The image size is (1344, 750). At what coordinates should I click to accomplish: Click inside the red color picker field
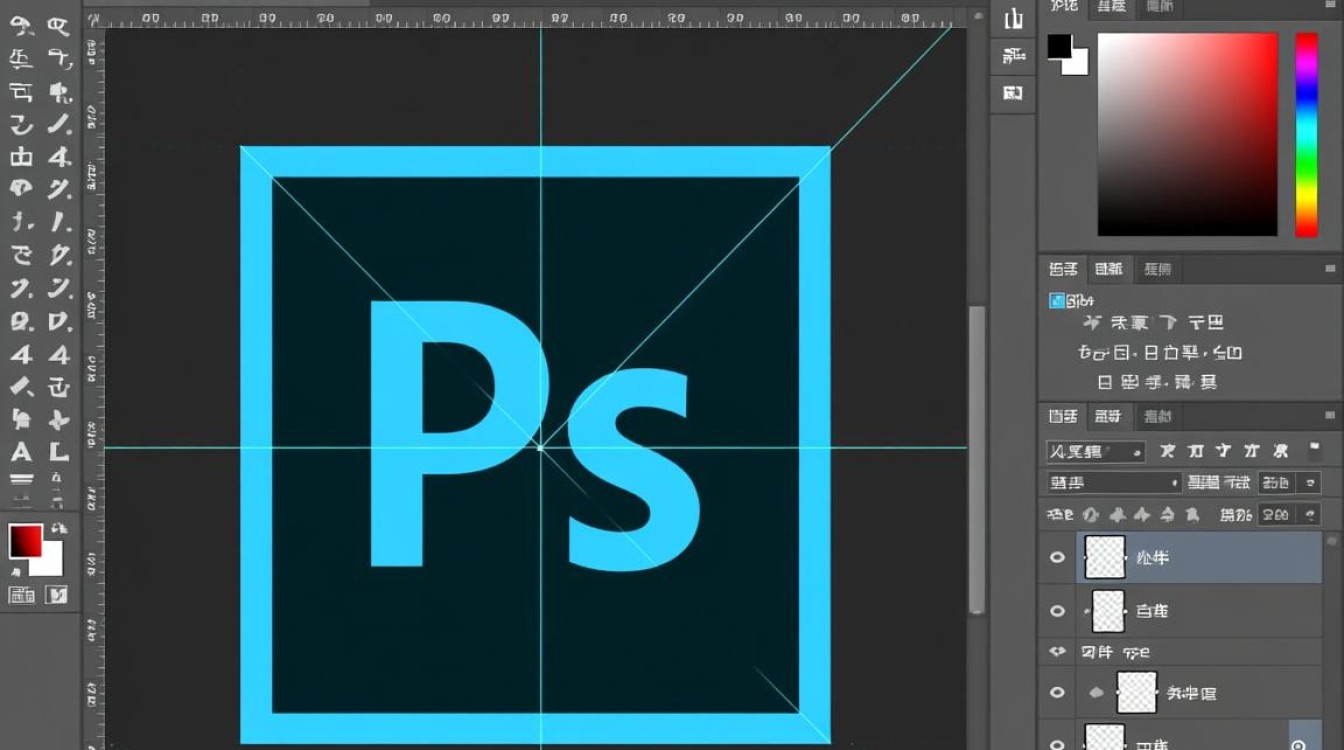pos(1188,135)
